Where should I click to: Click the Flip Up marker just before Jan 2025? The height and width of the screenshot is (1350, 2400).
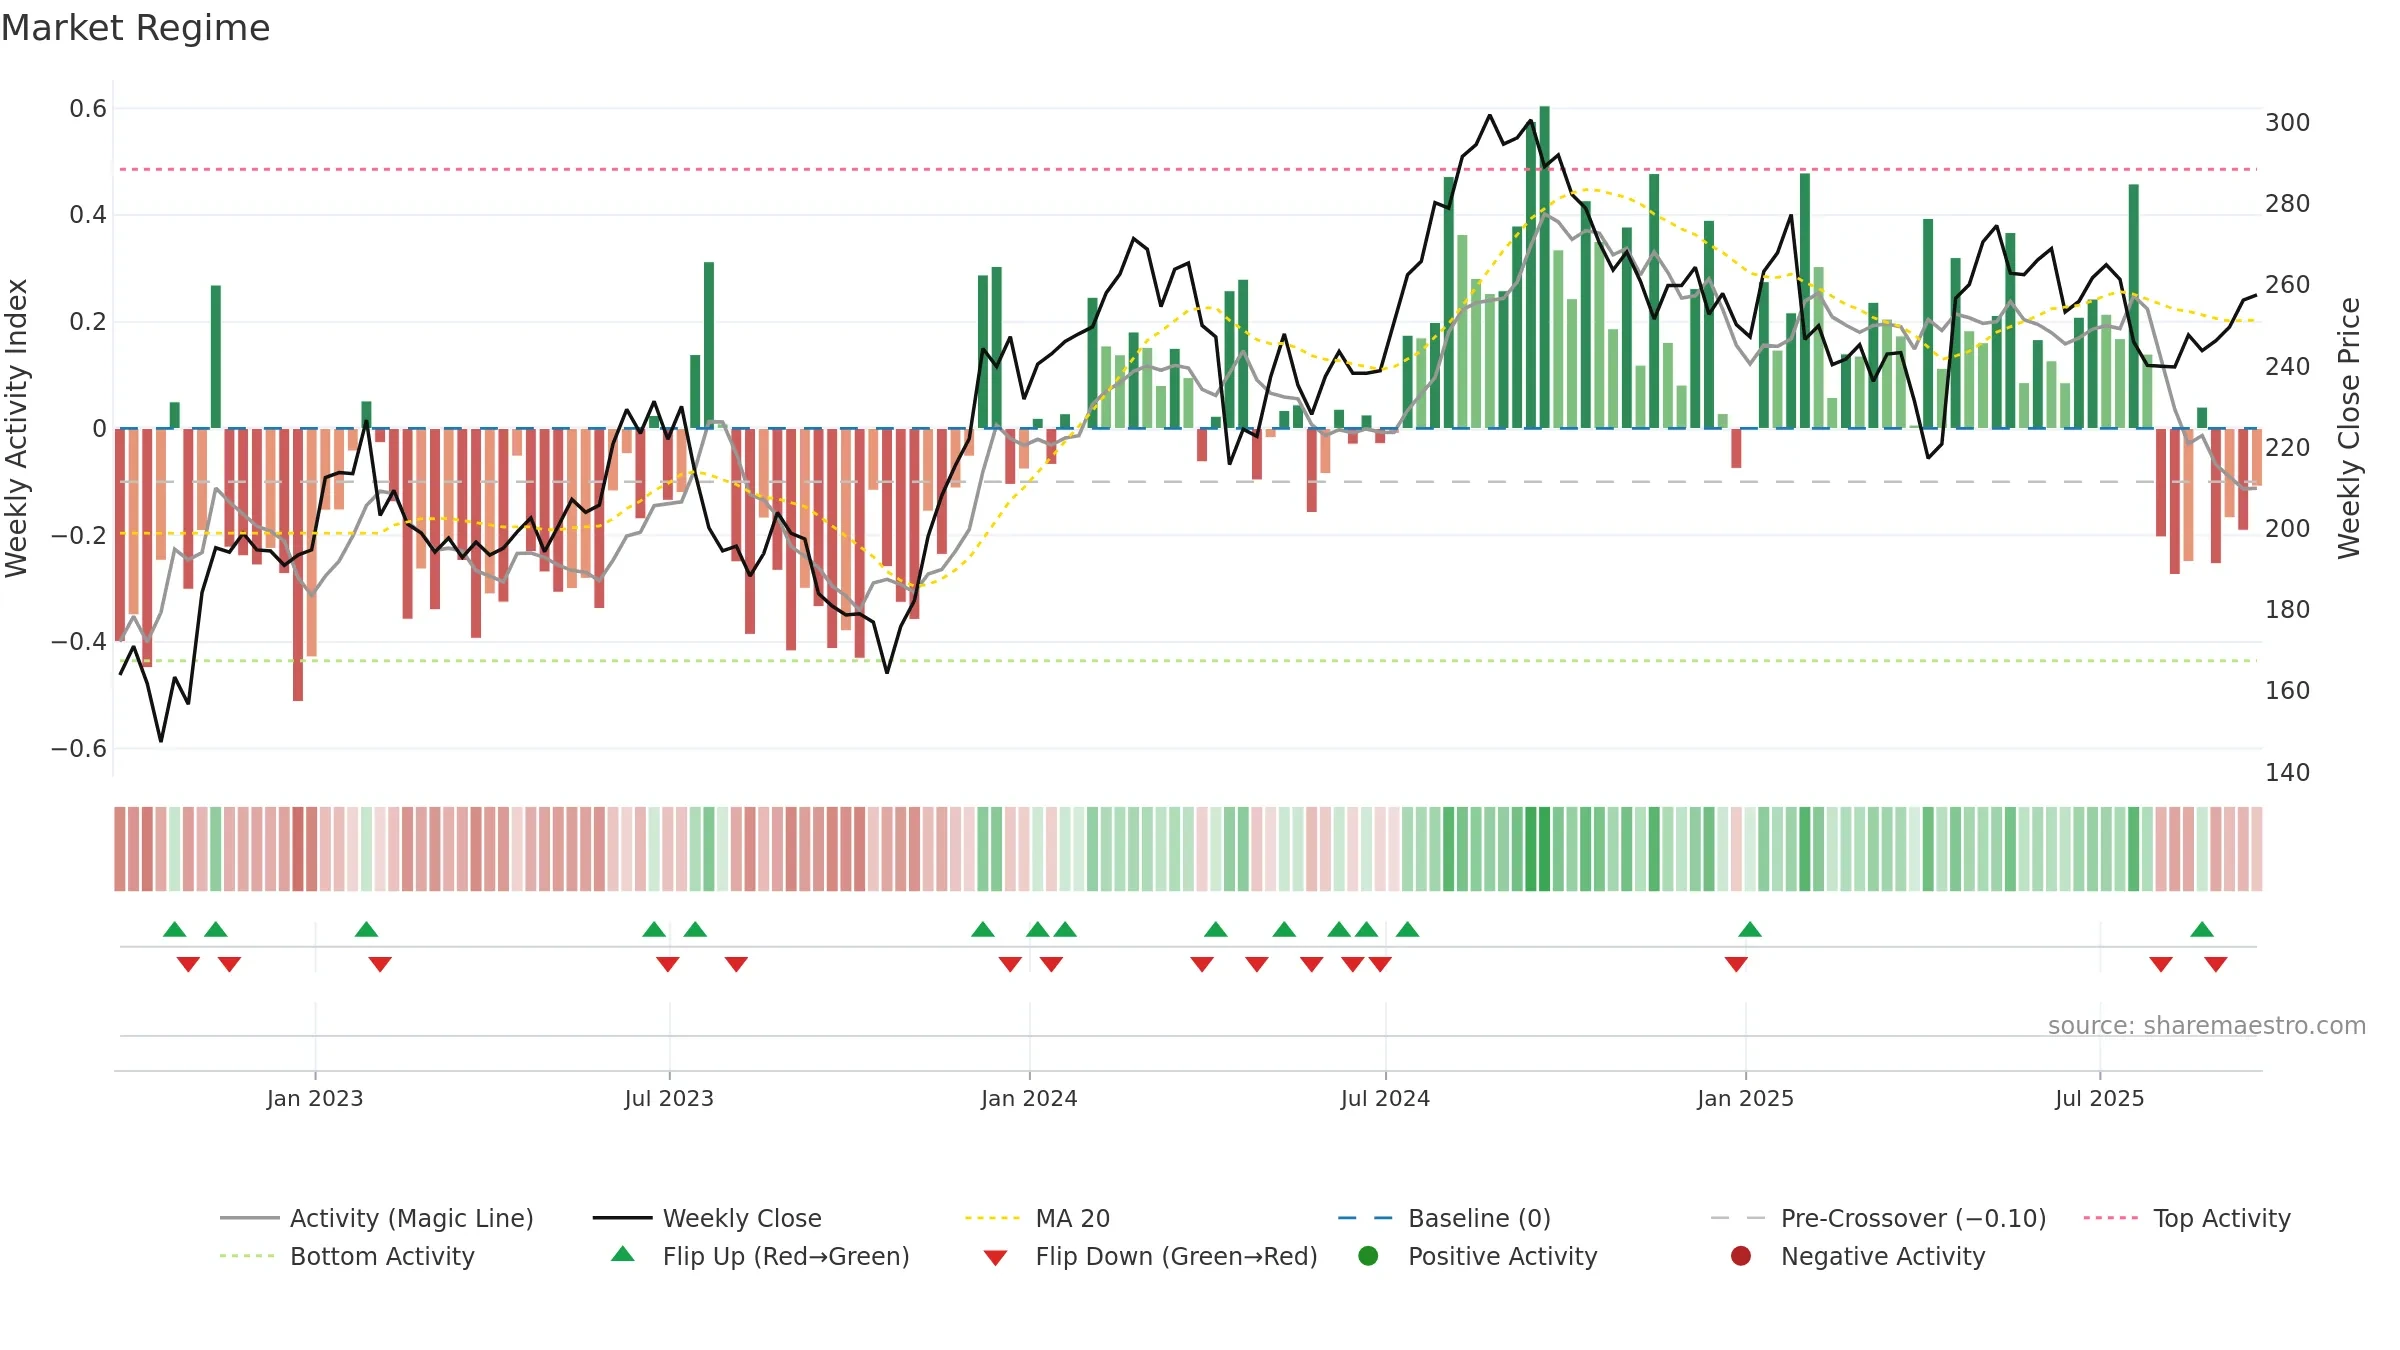pyautogui.click(x=1750, y=929)
